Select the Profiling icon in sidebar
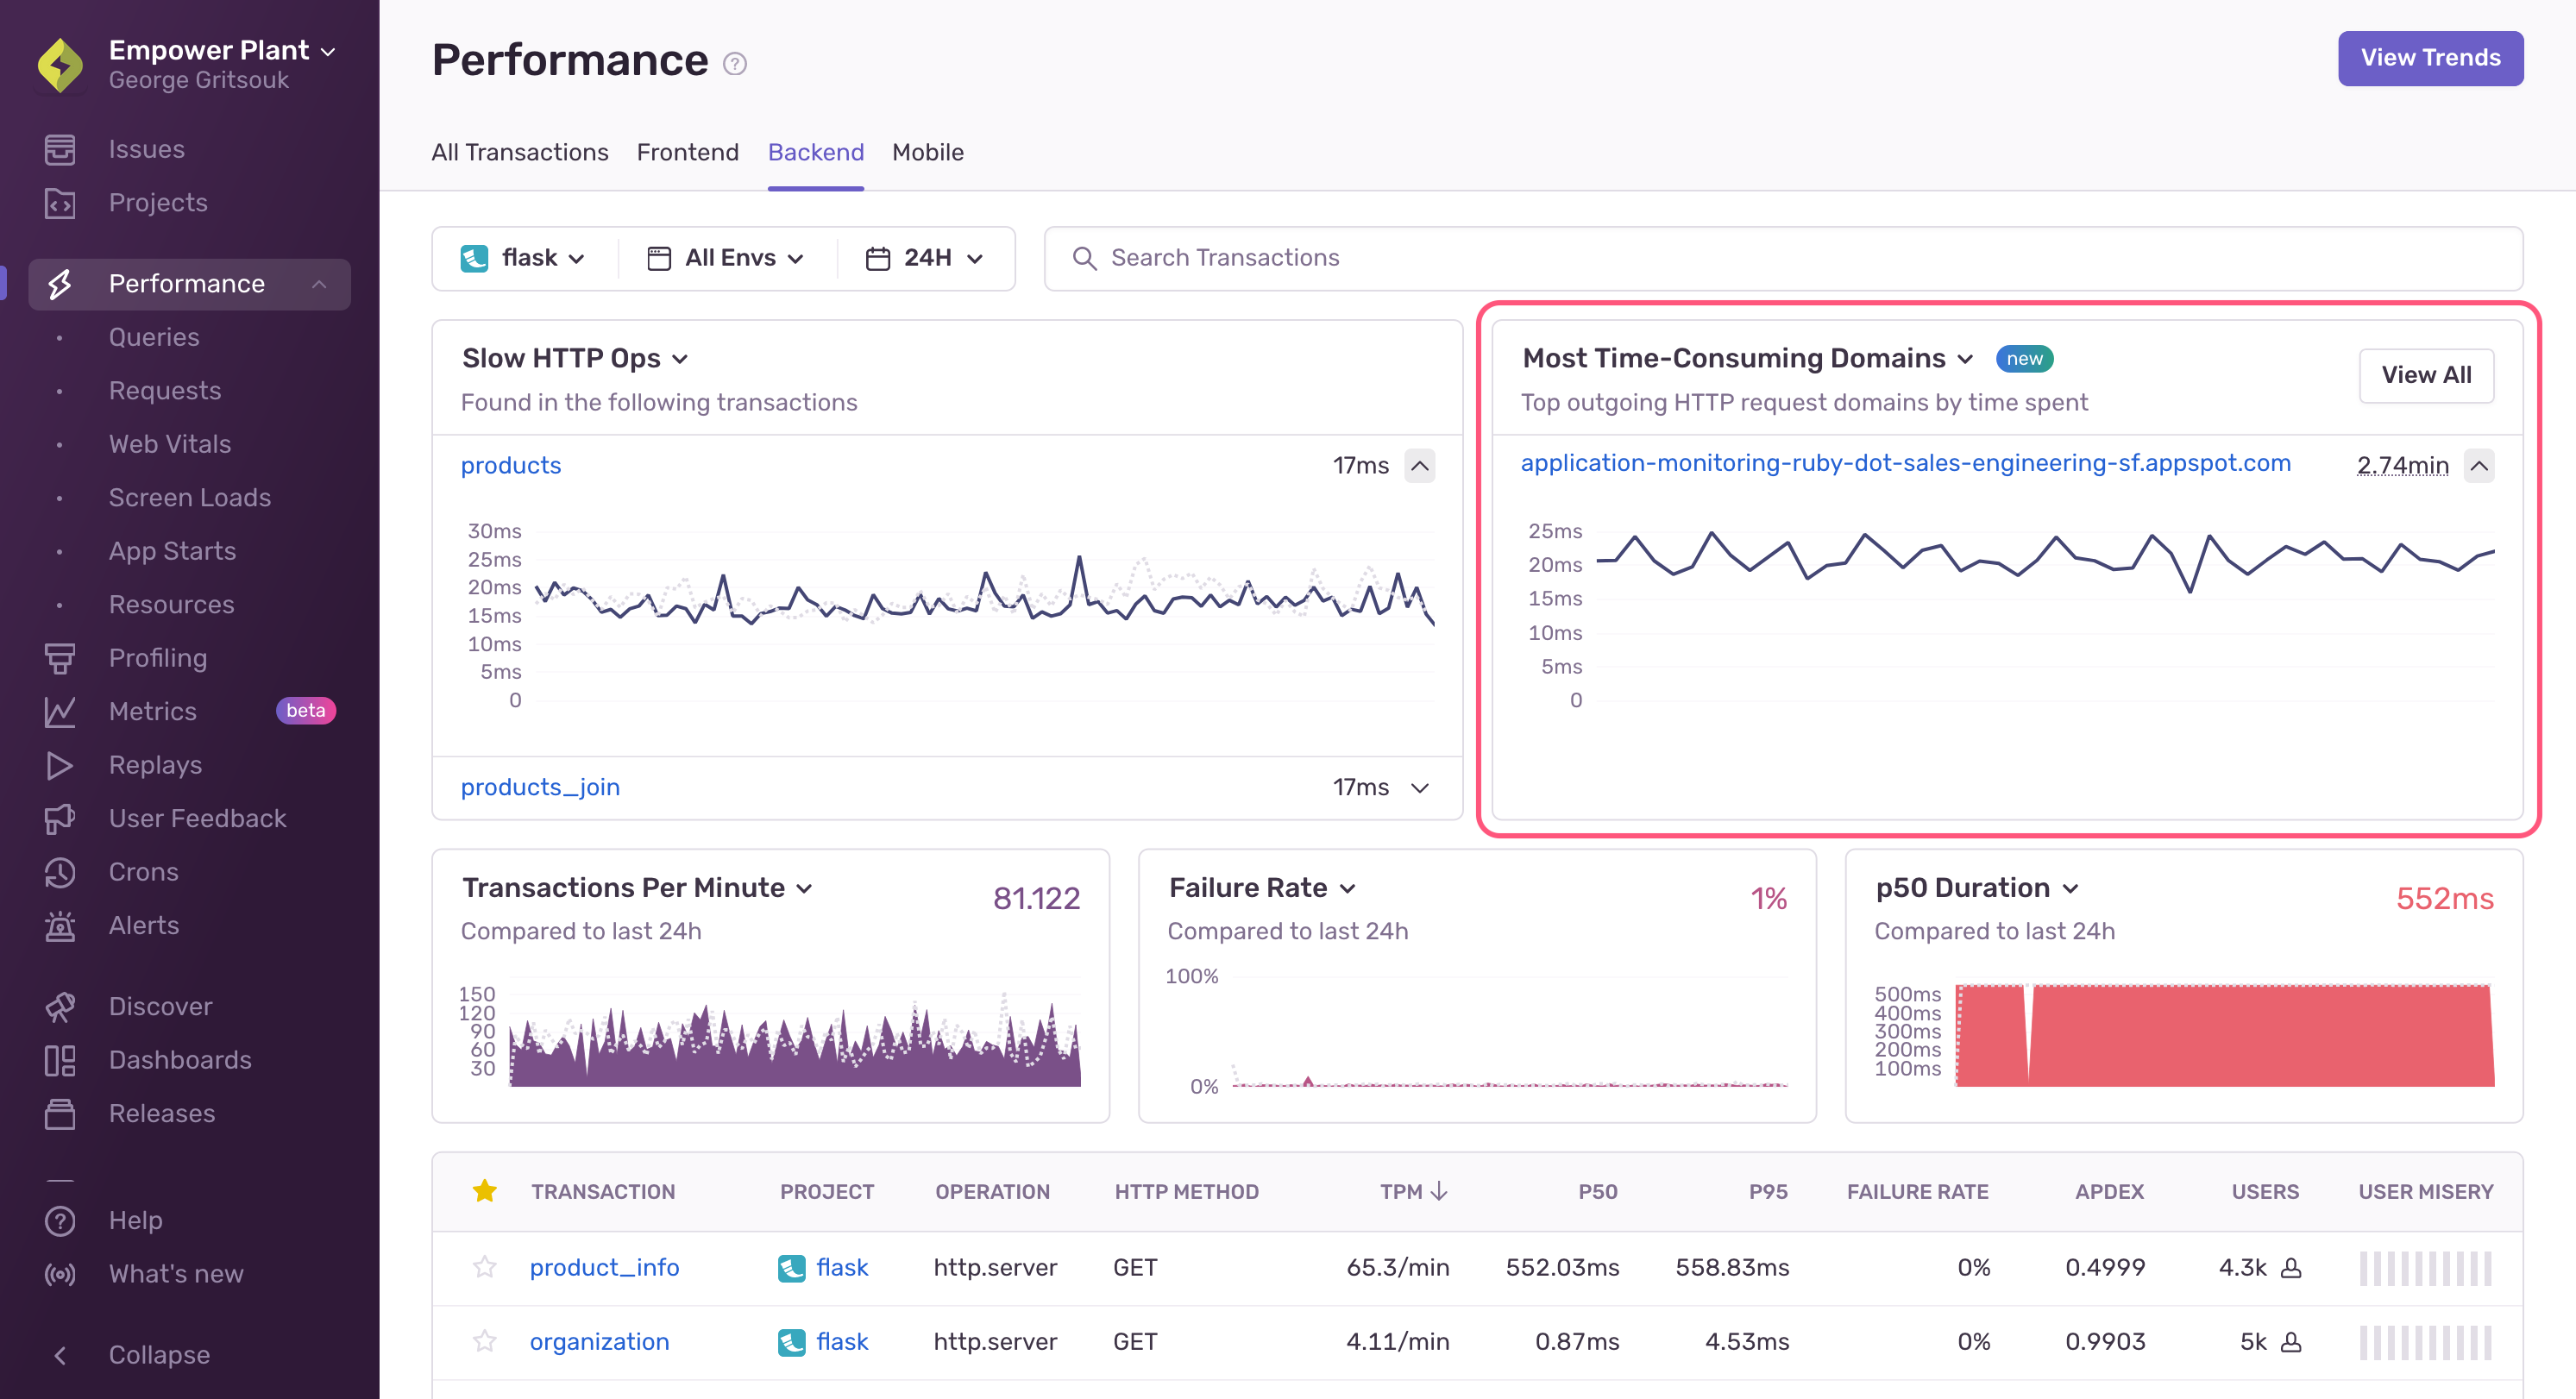The image size is (2576, 1399). tap(60, 658)
